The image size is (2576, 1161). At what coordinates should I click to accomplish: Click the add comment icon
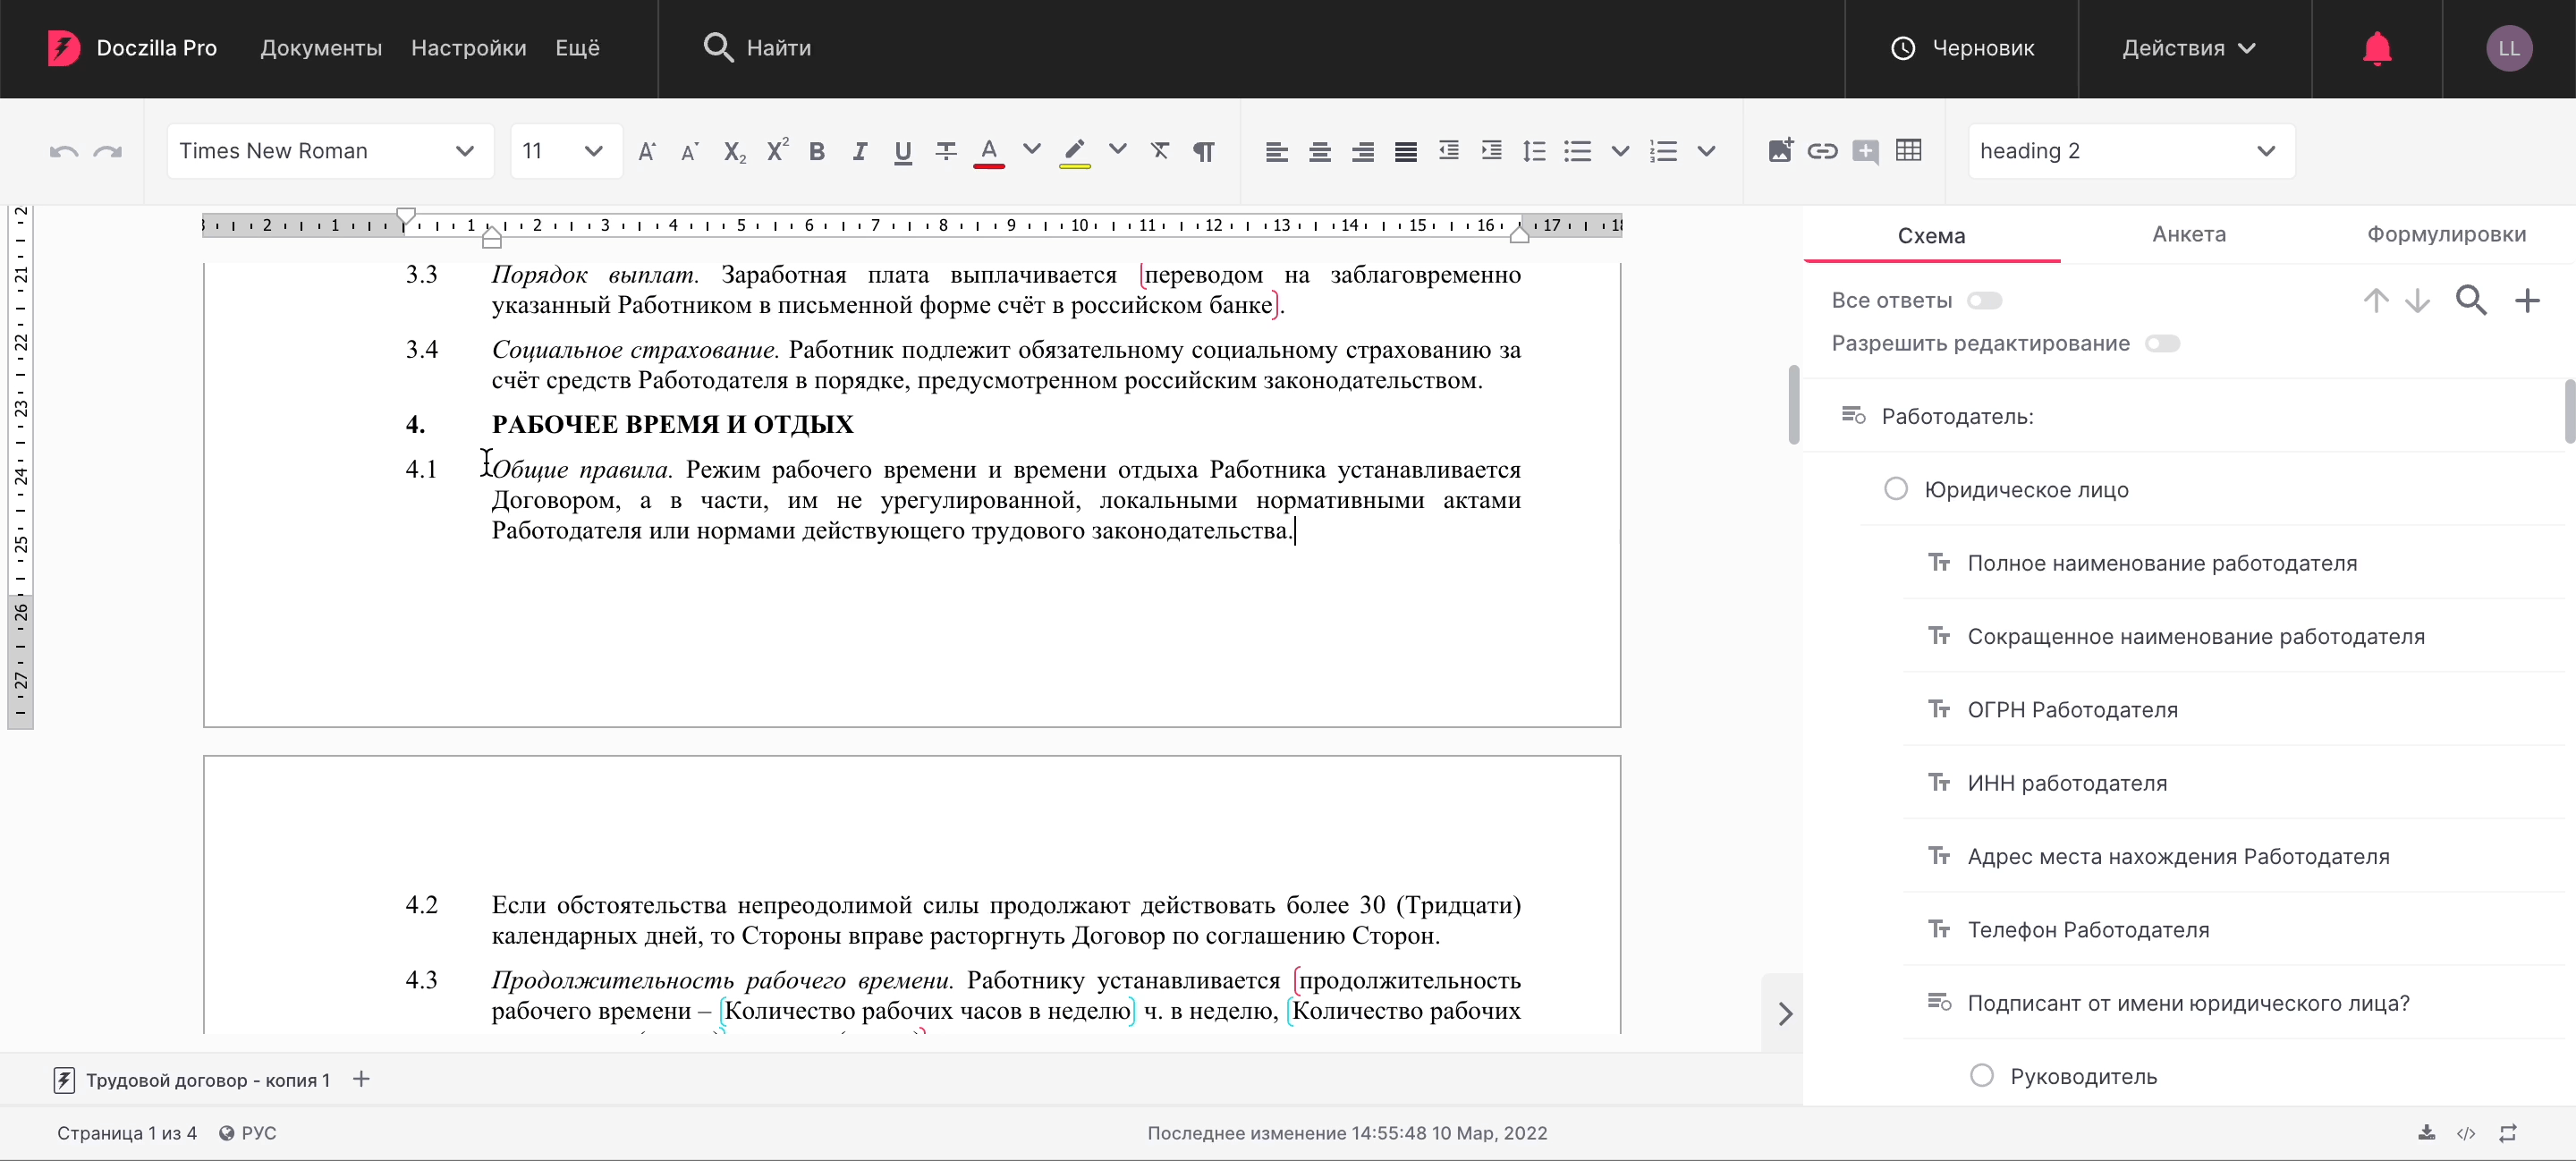[1865, 151]
